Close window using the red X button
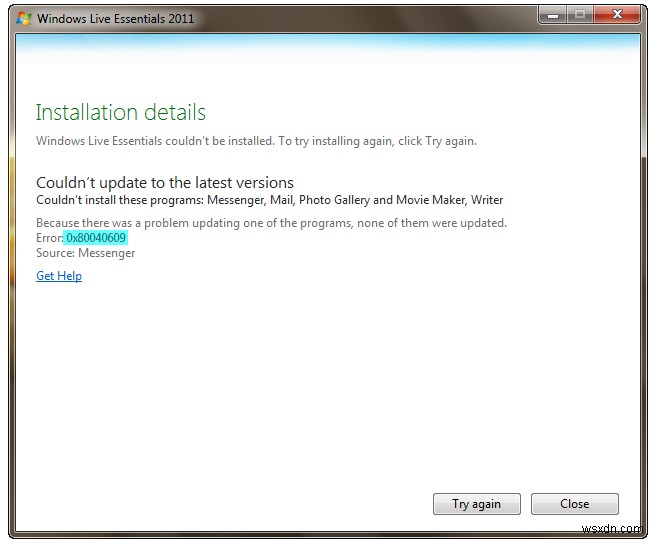Screen dimensions: 655x539 click(x=617, y=15)
